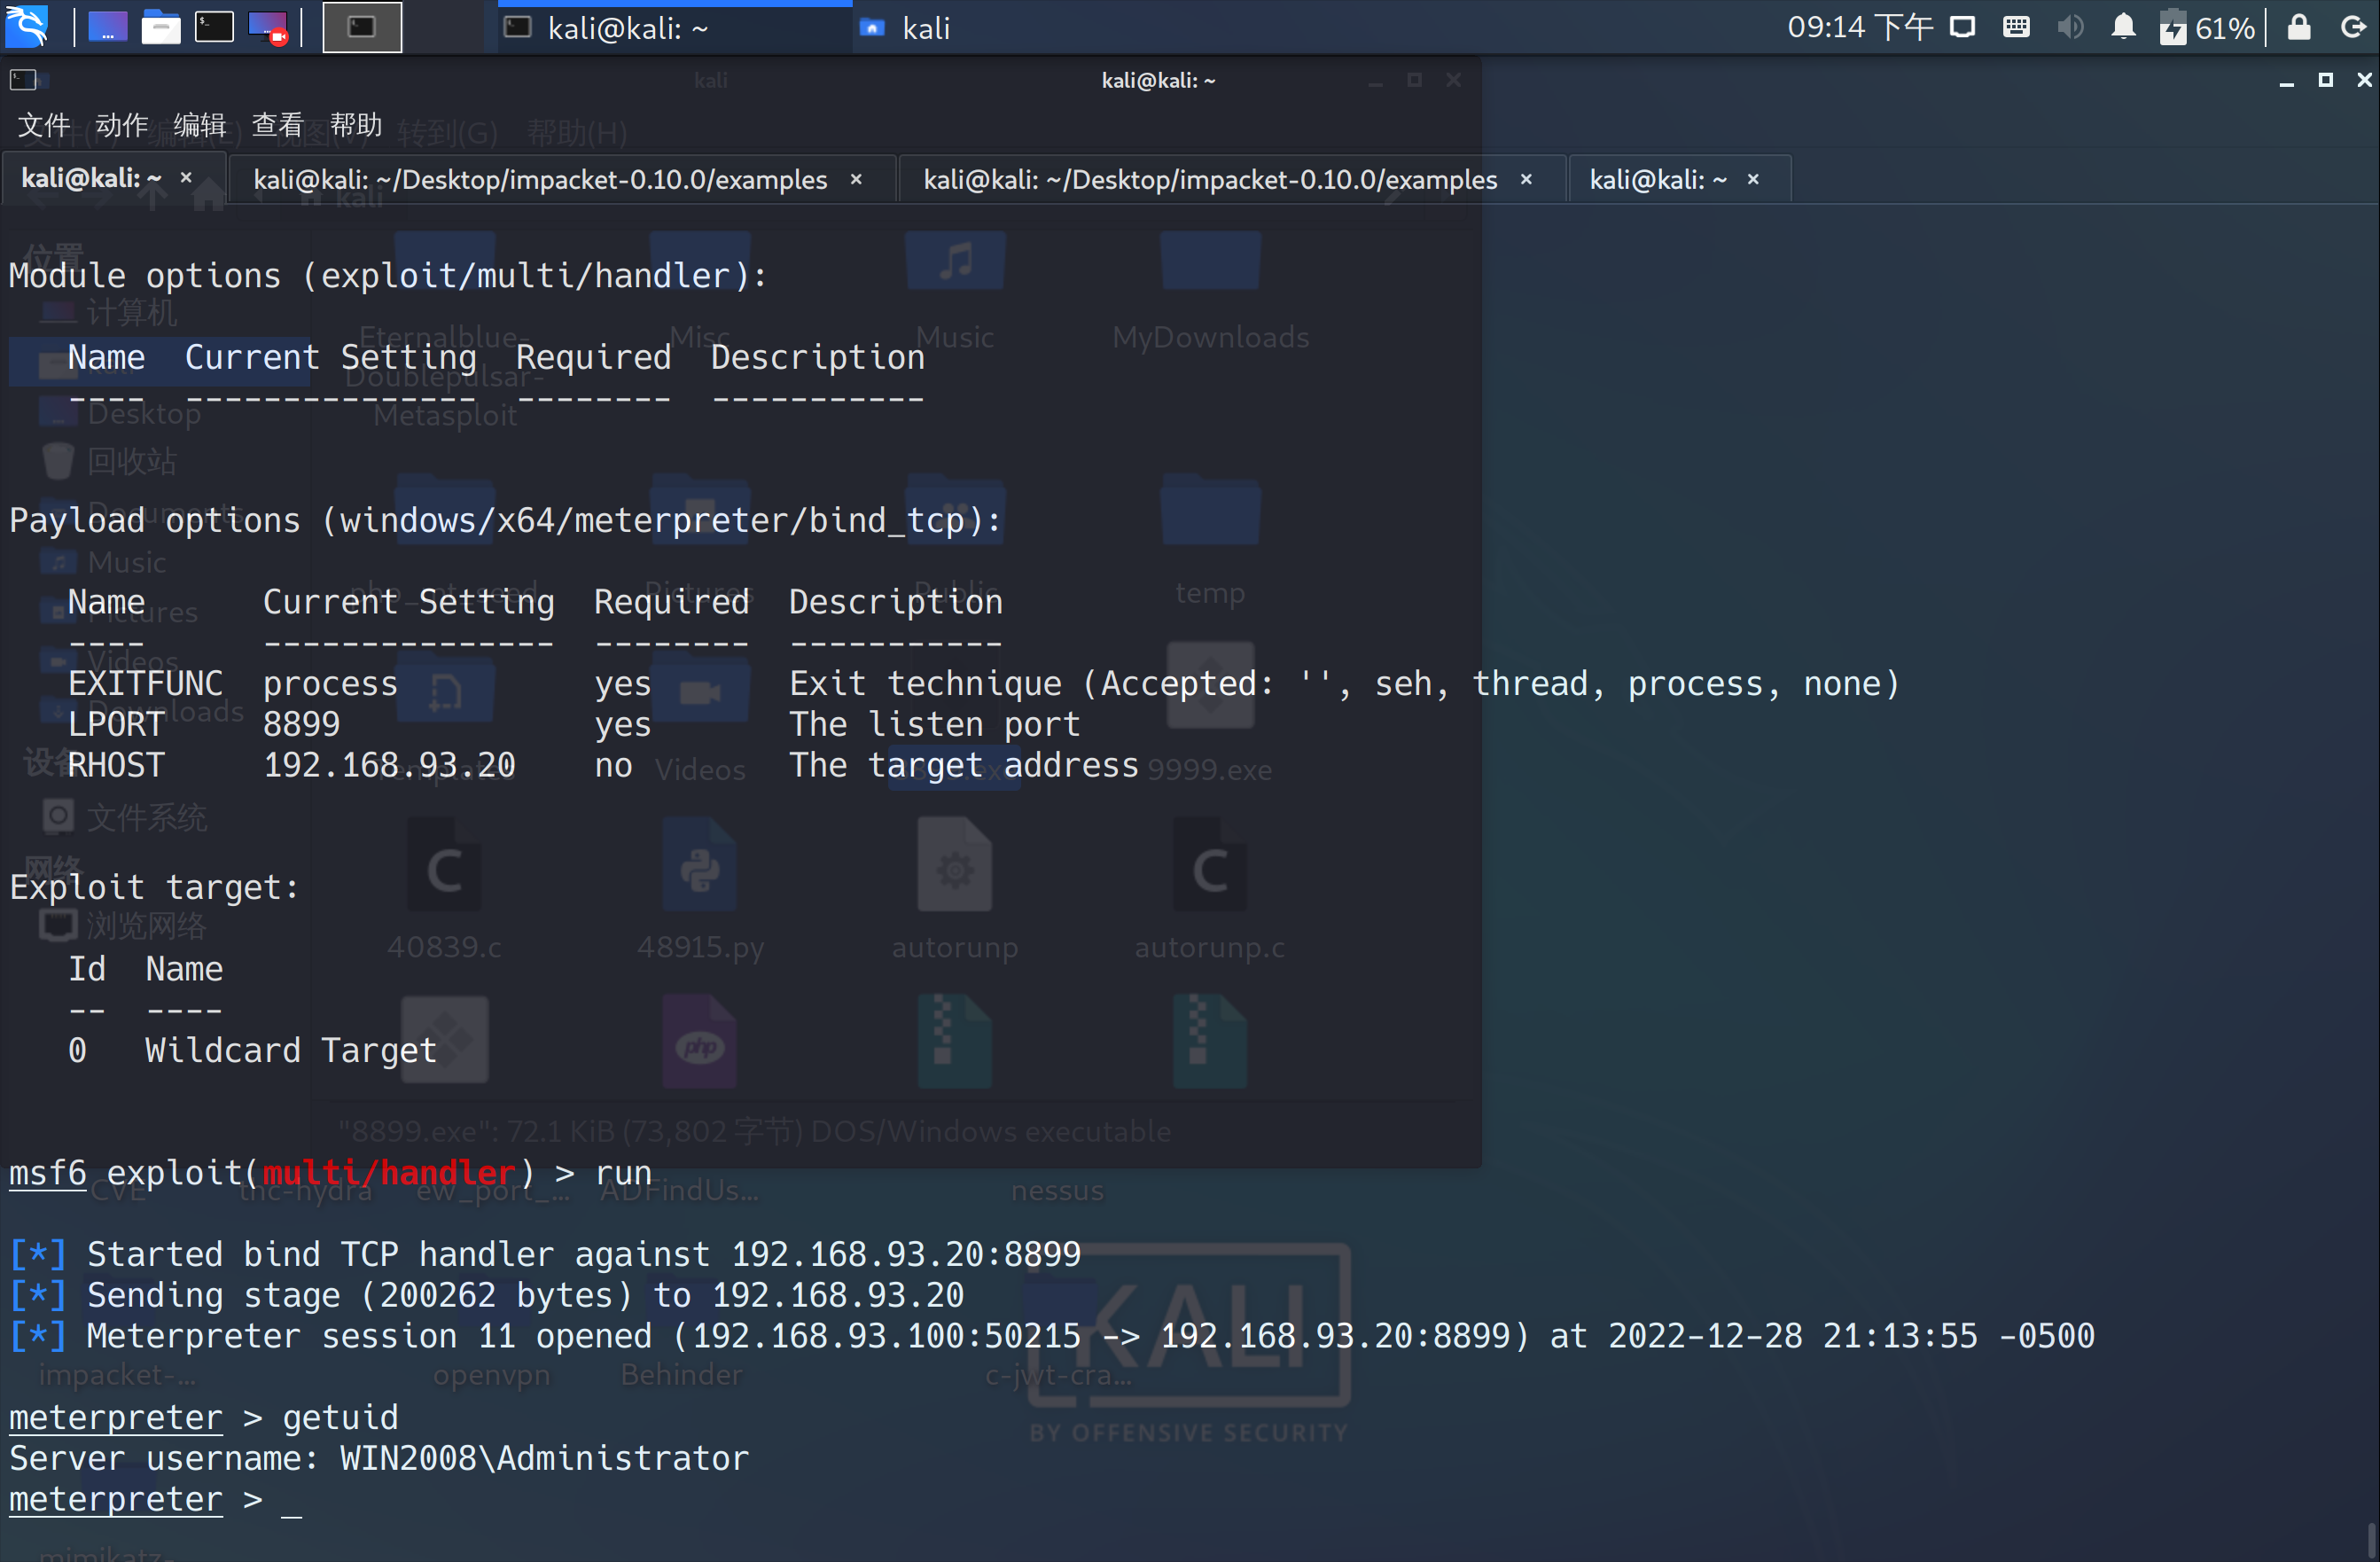Click the 09:14 clock on panel
The image size is (2380, 1562).
[1859, 27]
